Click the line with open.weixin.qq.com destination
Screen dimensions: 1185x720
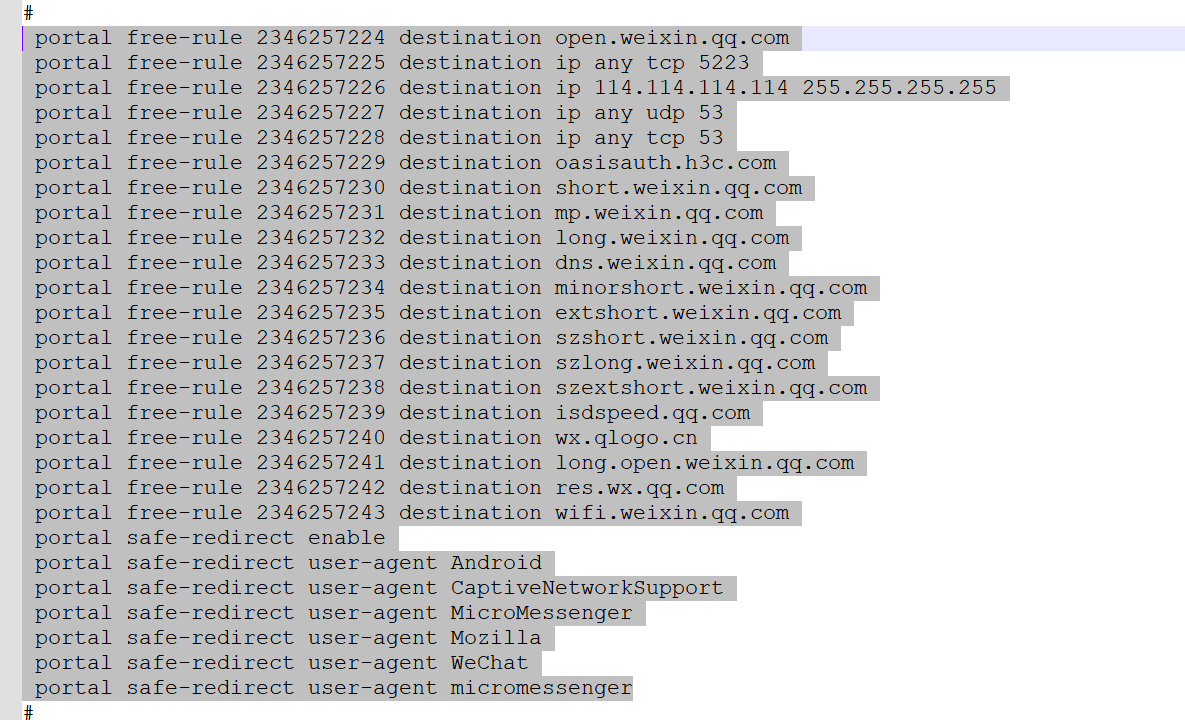coord(412,38)
